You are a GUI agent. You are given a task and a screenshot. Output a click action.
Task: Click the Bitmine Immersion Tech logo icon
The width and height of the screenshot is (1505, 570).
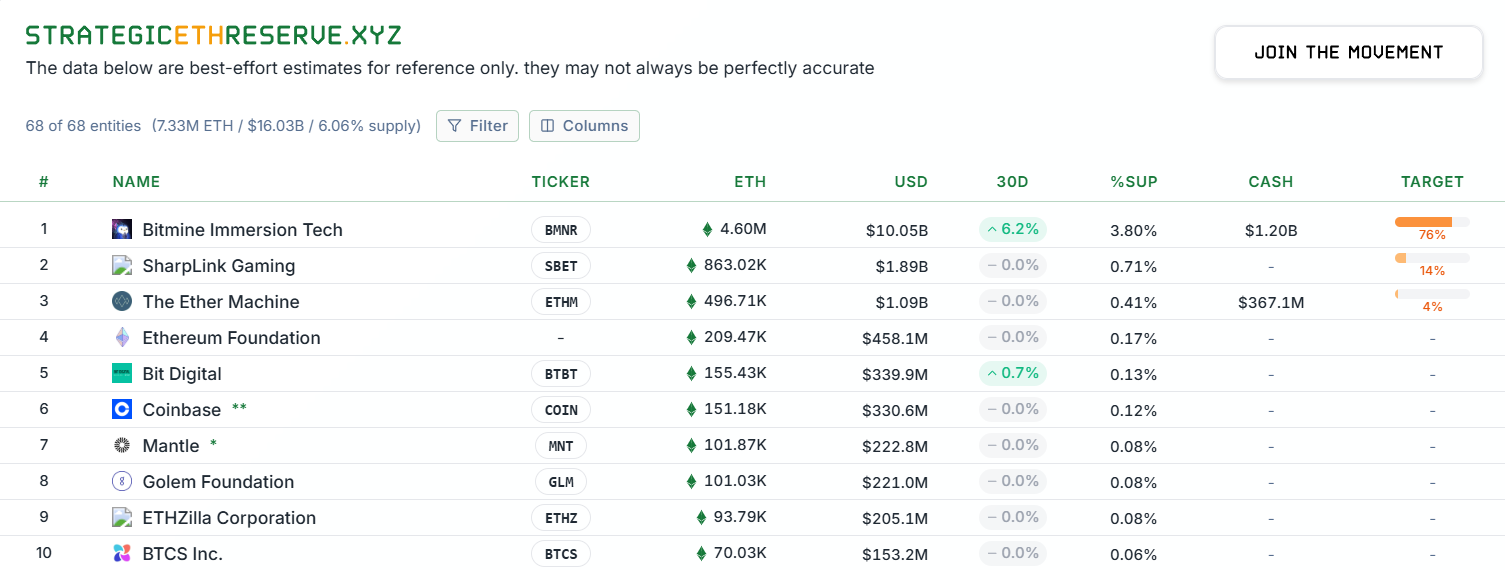tap(122, 229)
